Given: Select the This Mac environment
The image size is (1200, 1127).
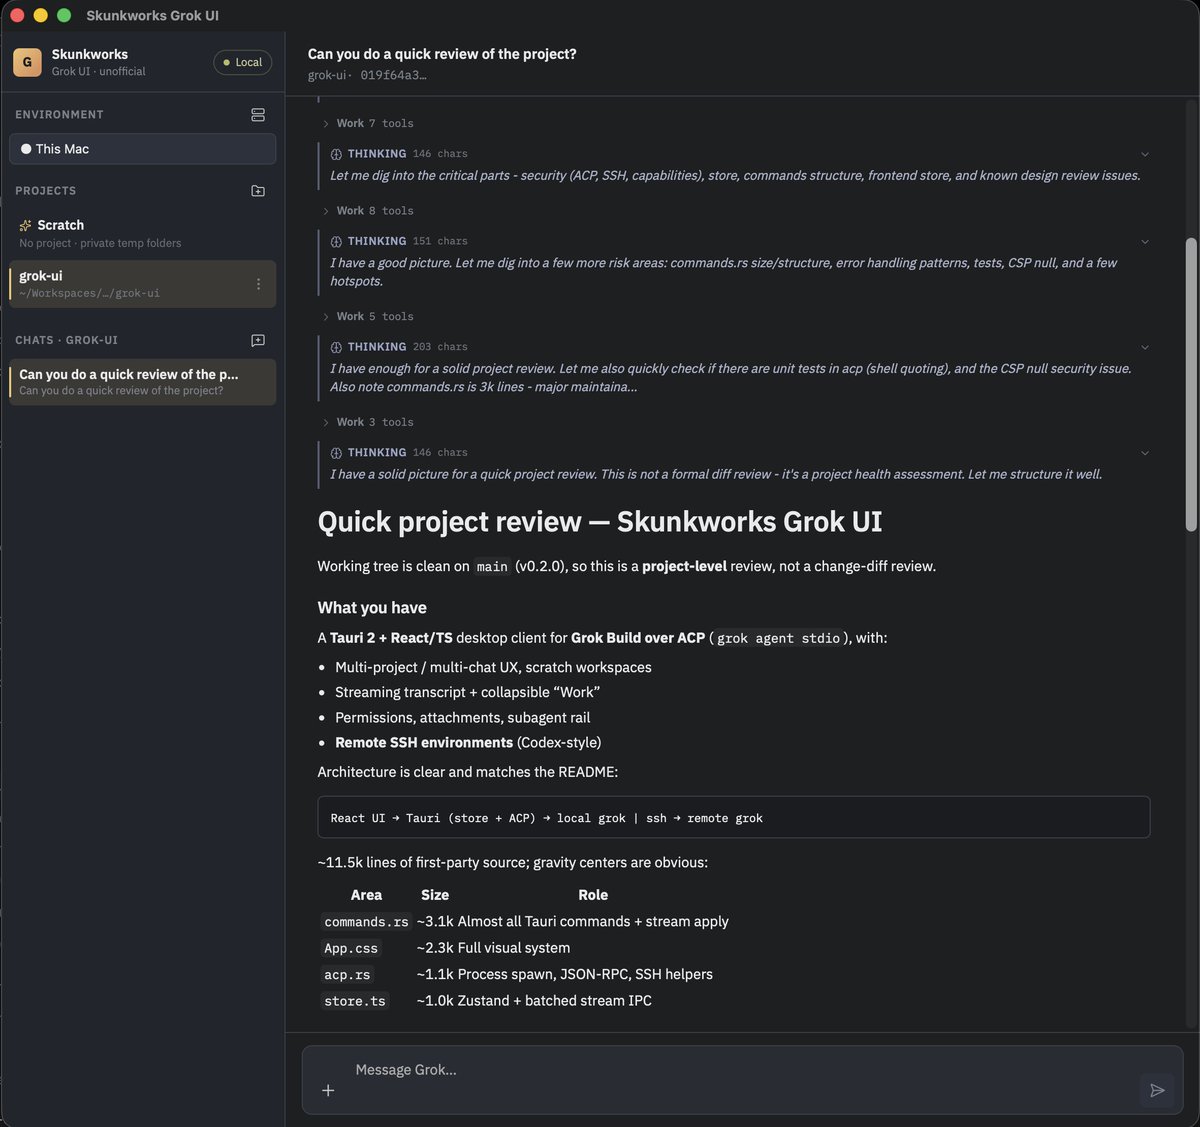Looking at the screenshot, I should (143, 149).
